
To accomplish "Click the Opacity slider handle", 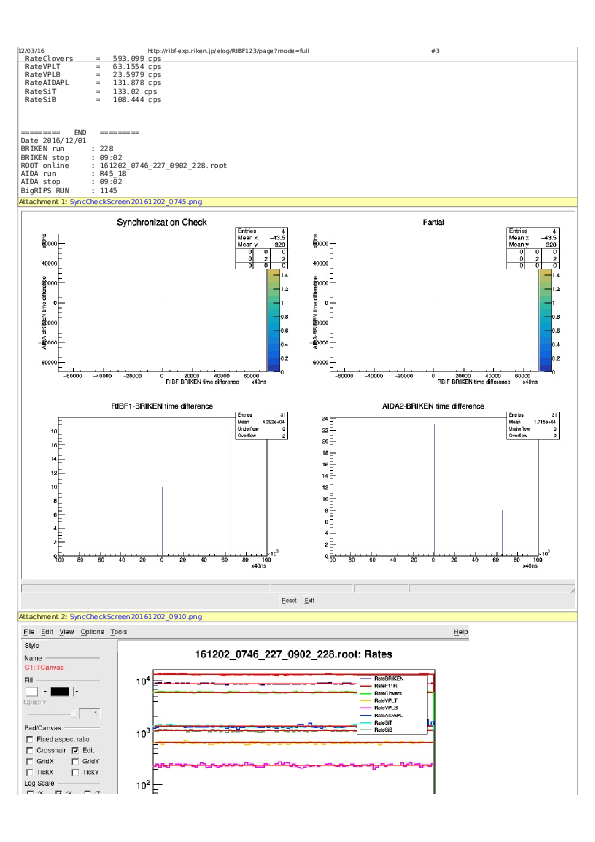I will point(74,714).
